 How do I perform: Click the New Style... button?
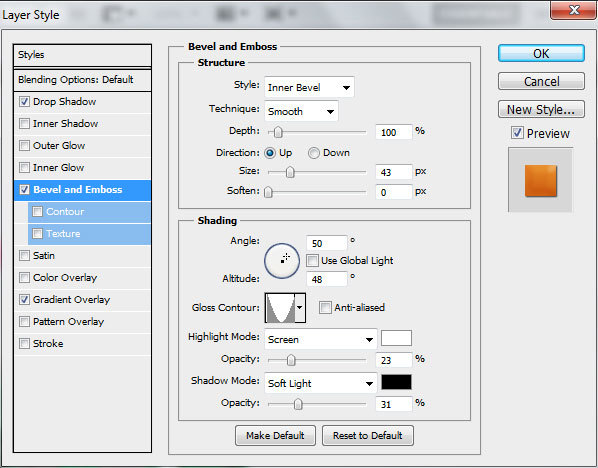(x=541, y=109)
